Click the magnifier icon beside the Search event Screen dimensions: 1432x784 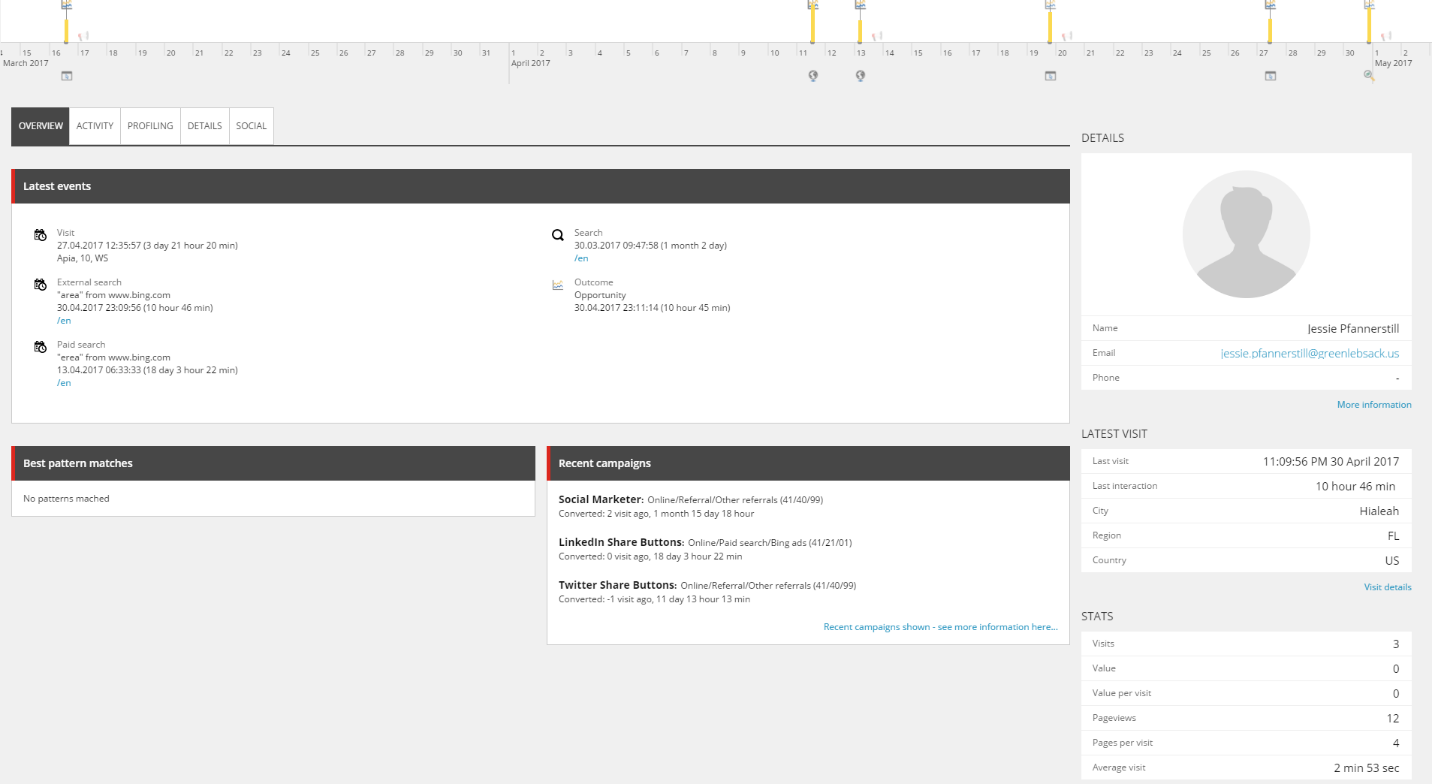(x=557, y=234)
